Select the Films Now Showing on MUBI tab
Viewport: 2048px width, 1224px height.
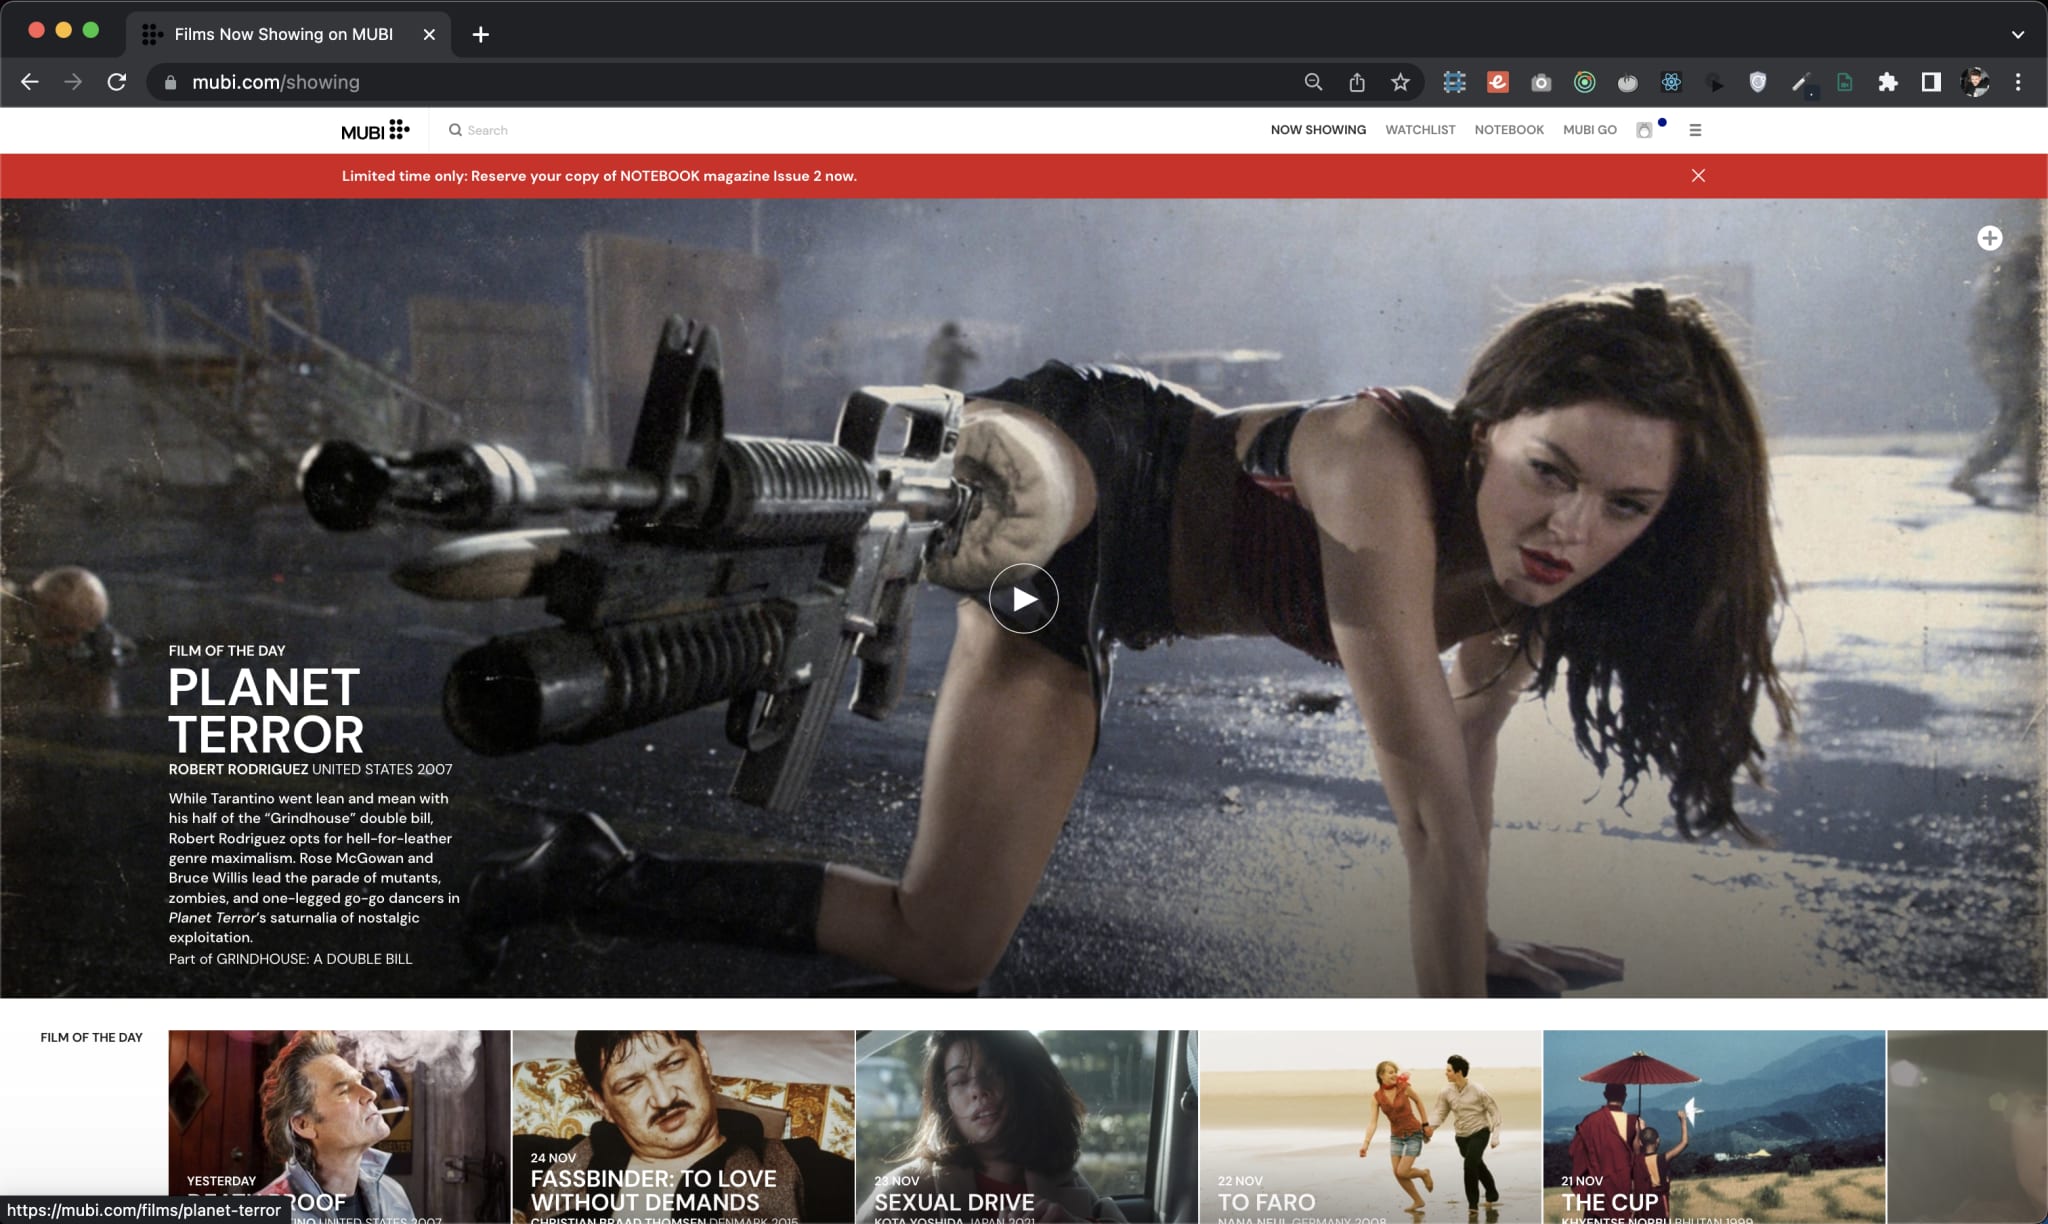tap(283, 34)
